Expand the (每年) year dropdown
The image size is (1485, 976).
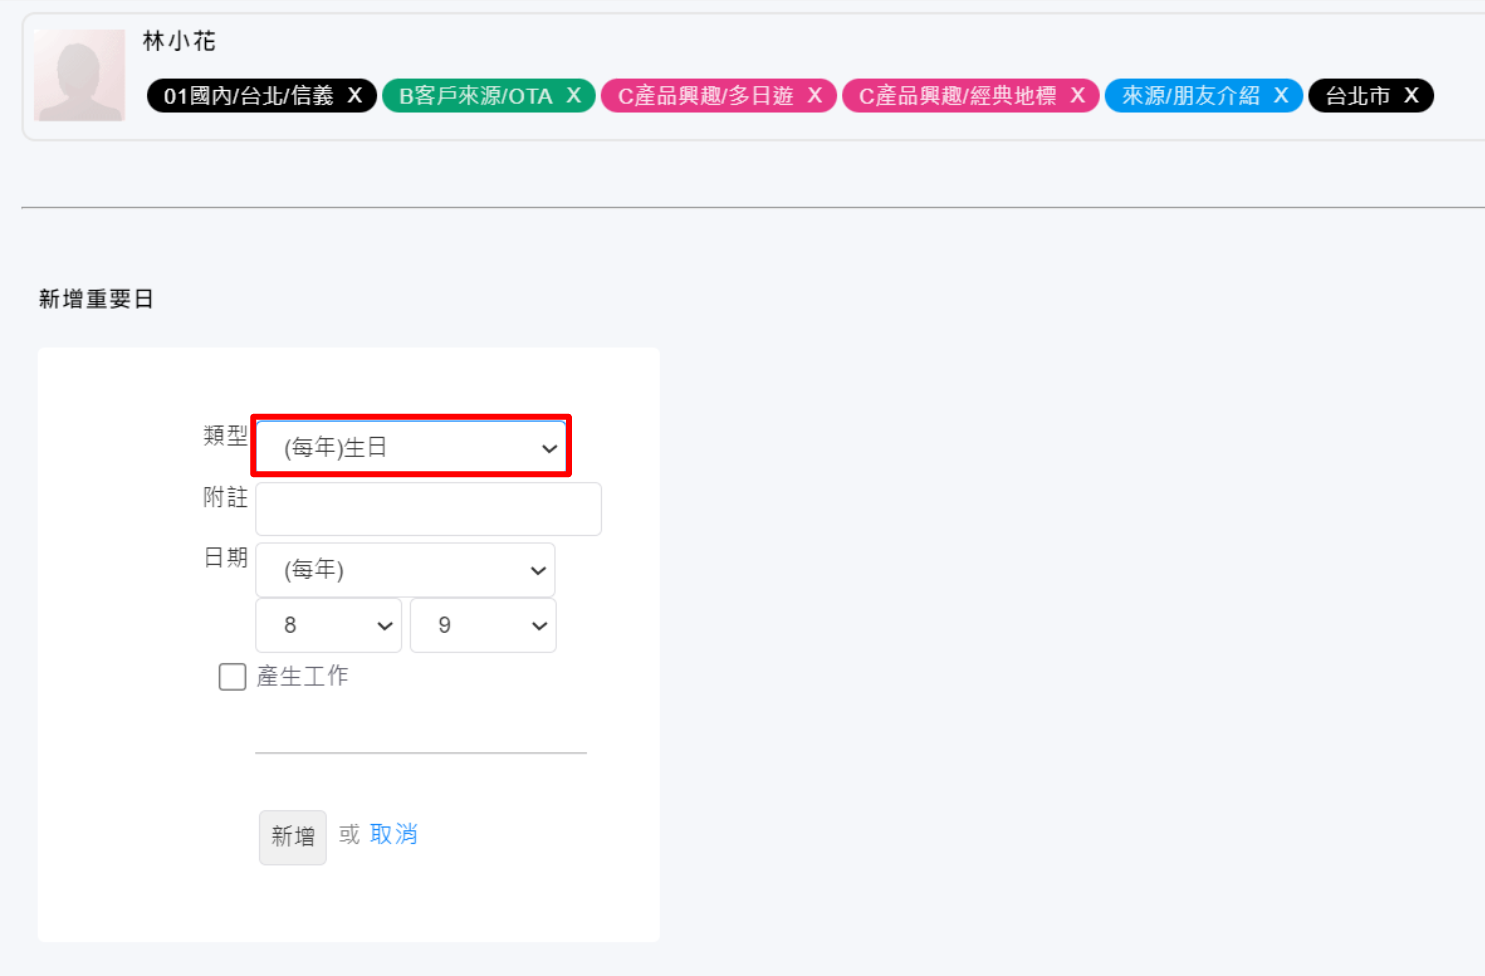point(405,570)
